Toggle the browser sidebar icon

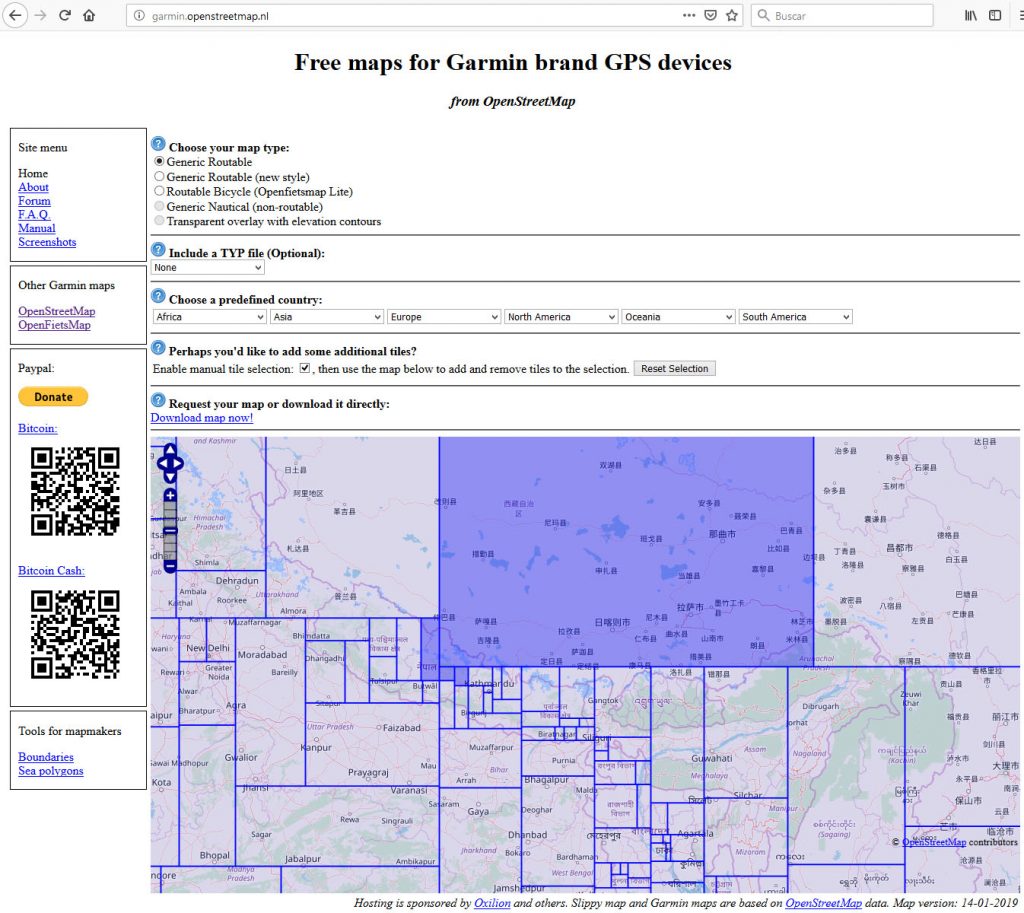[995, 16]
